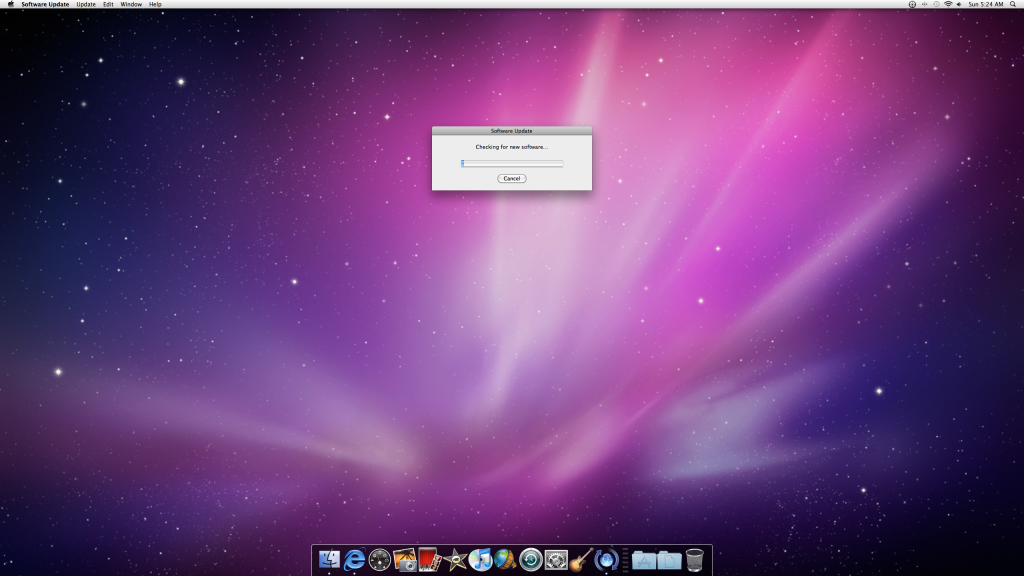
Task: Open the Window menu
Action: (x=131, y=4)
